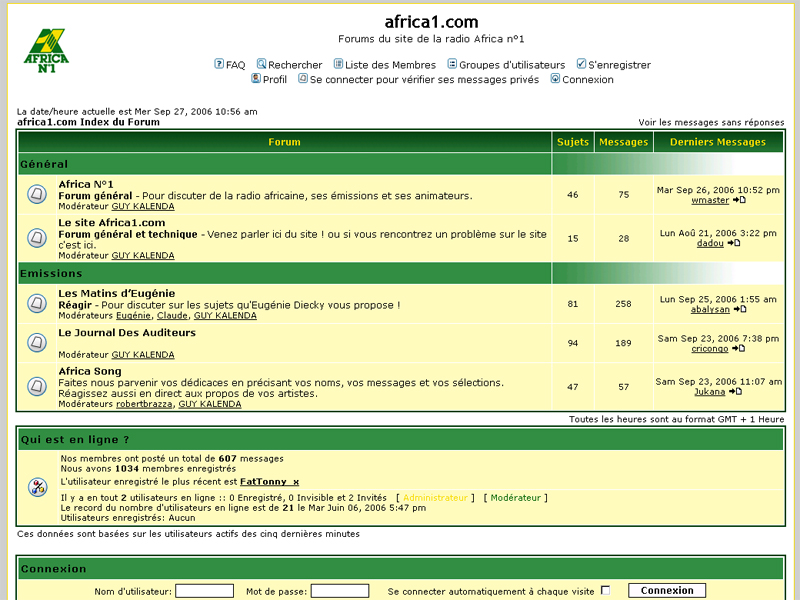Open the Profil menu link
Screen dimensions: 800x600
coord(274,80)
